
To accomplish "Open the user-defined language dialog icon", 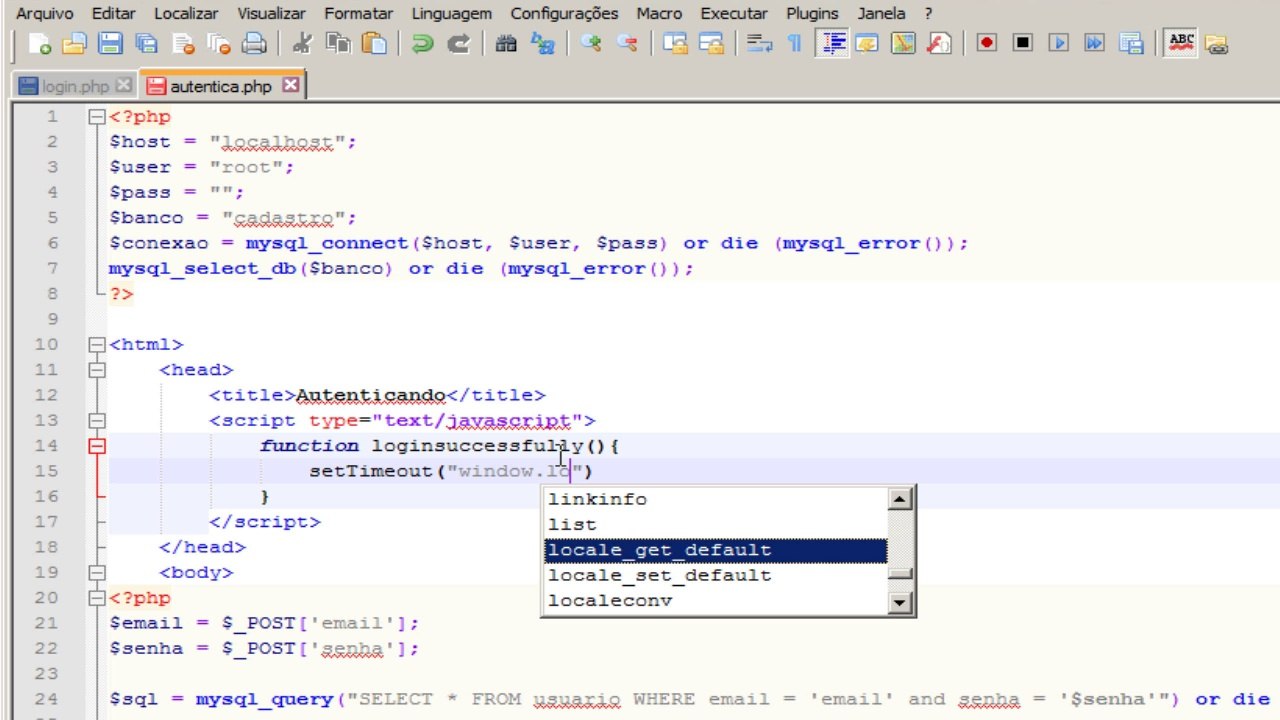I will [x=866, y=44].
